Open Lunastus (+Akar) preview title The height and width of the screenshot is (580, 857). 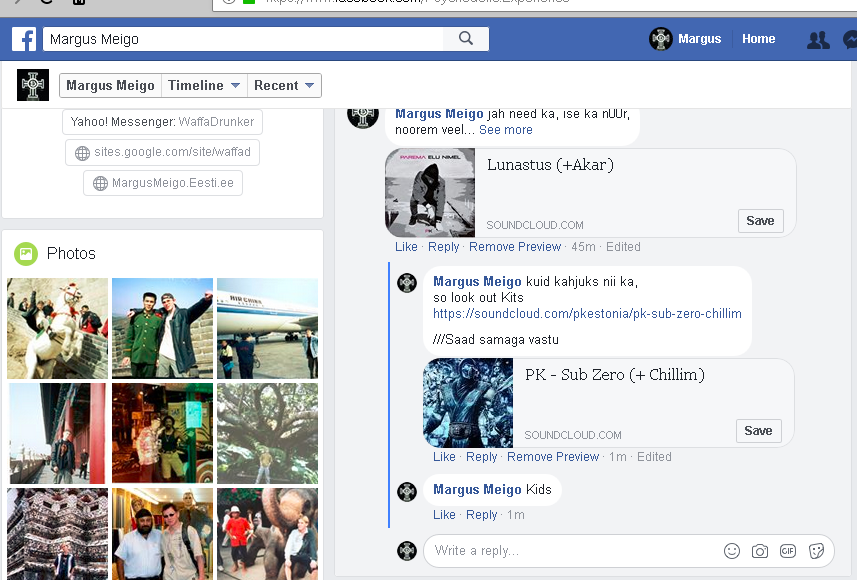click(x=550, y=165)
